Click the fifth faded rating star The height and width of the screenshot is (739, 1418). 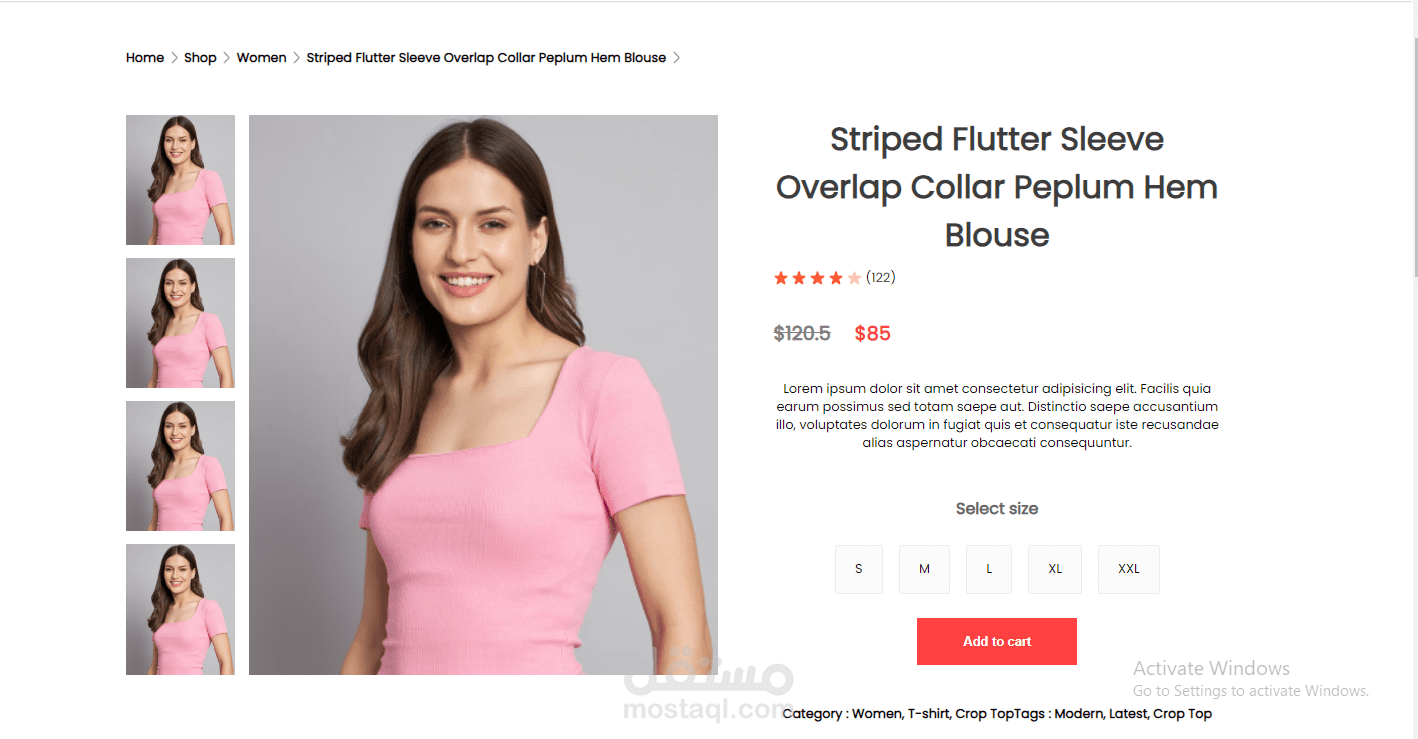click(854, 278)
